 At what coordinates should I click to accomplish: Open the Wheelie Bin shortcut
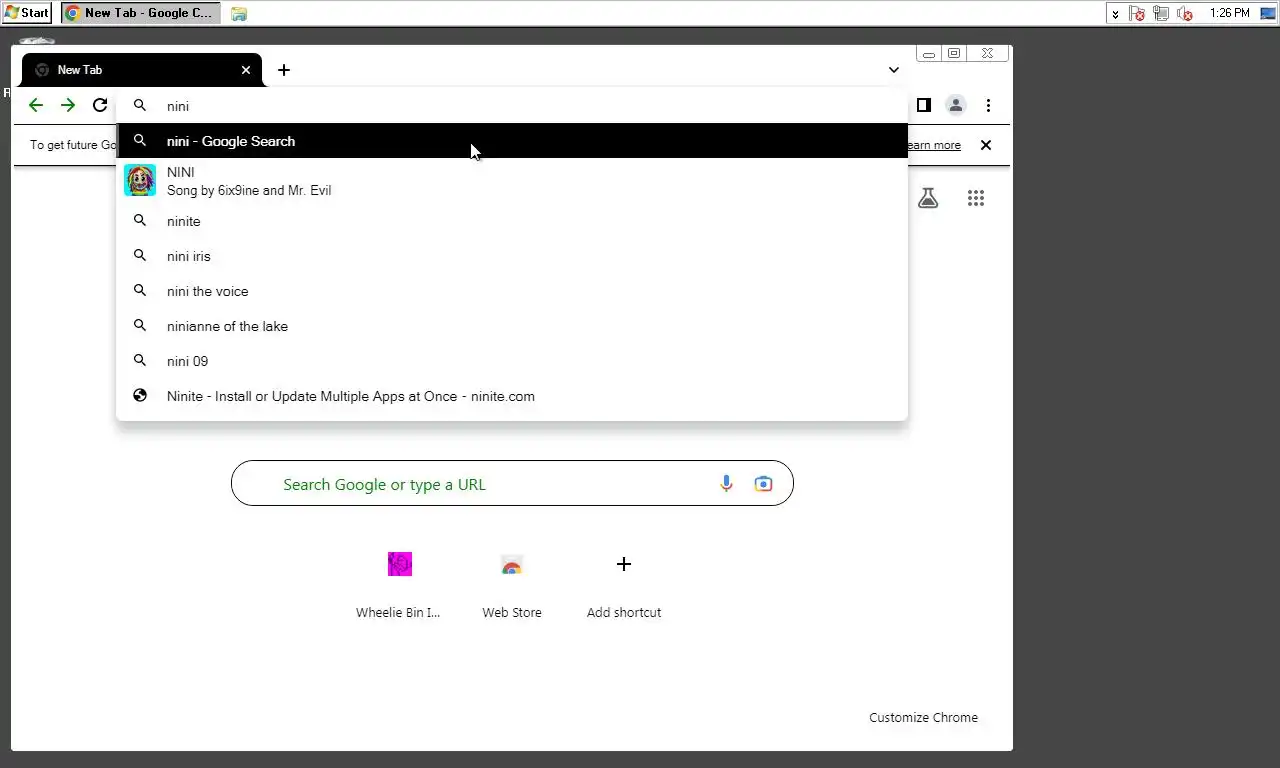coord(399,585)
